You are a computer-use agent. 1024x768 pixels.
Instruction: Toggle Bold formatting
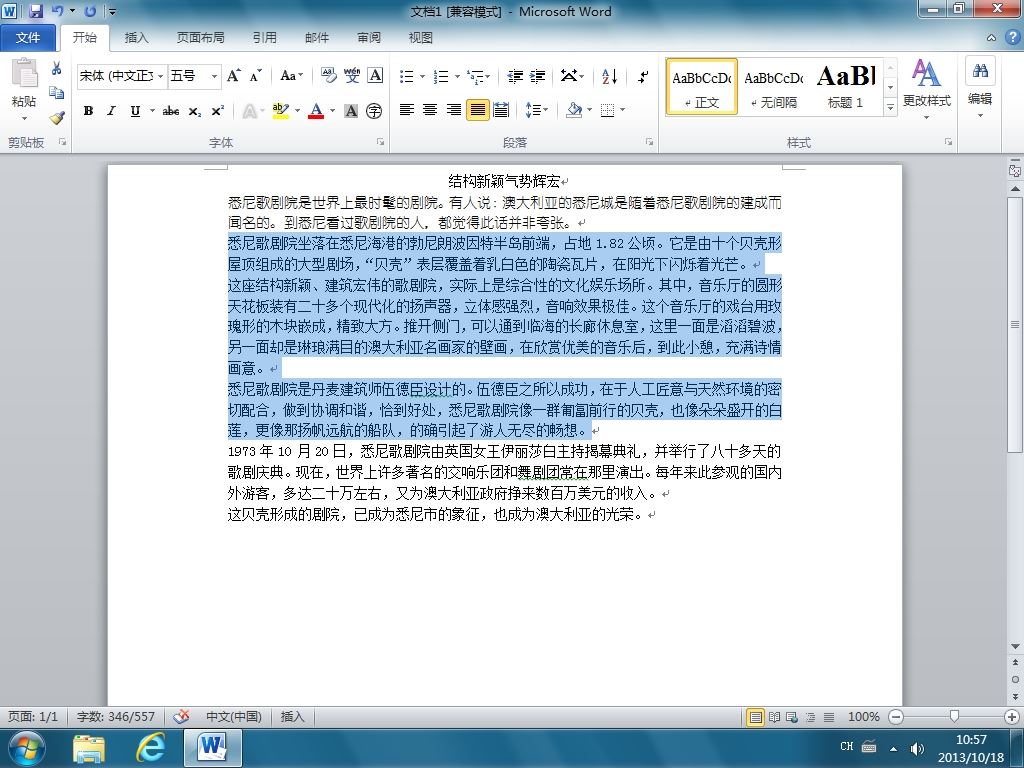(x=88, y=111)
